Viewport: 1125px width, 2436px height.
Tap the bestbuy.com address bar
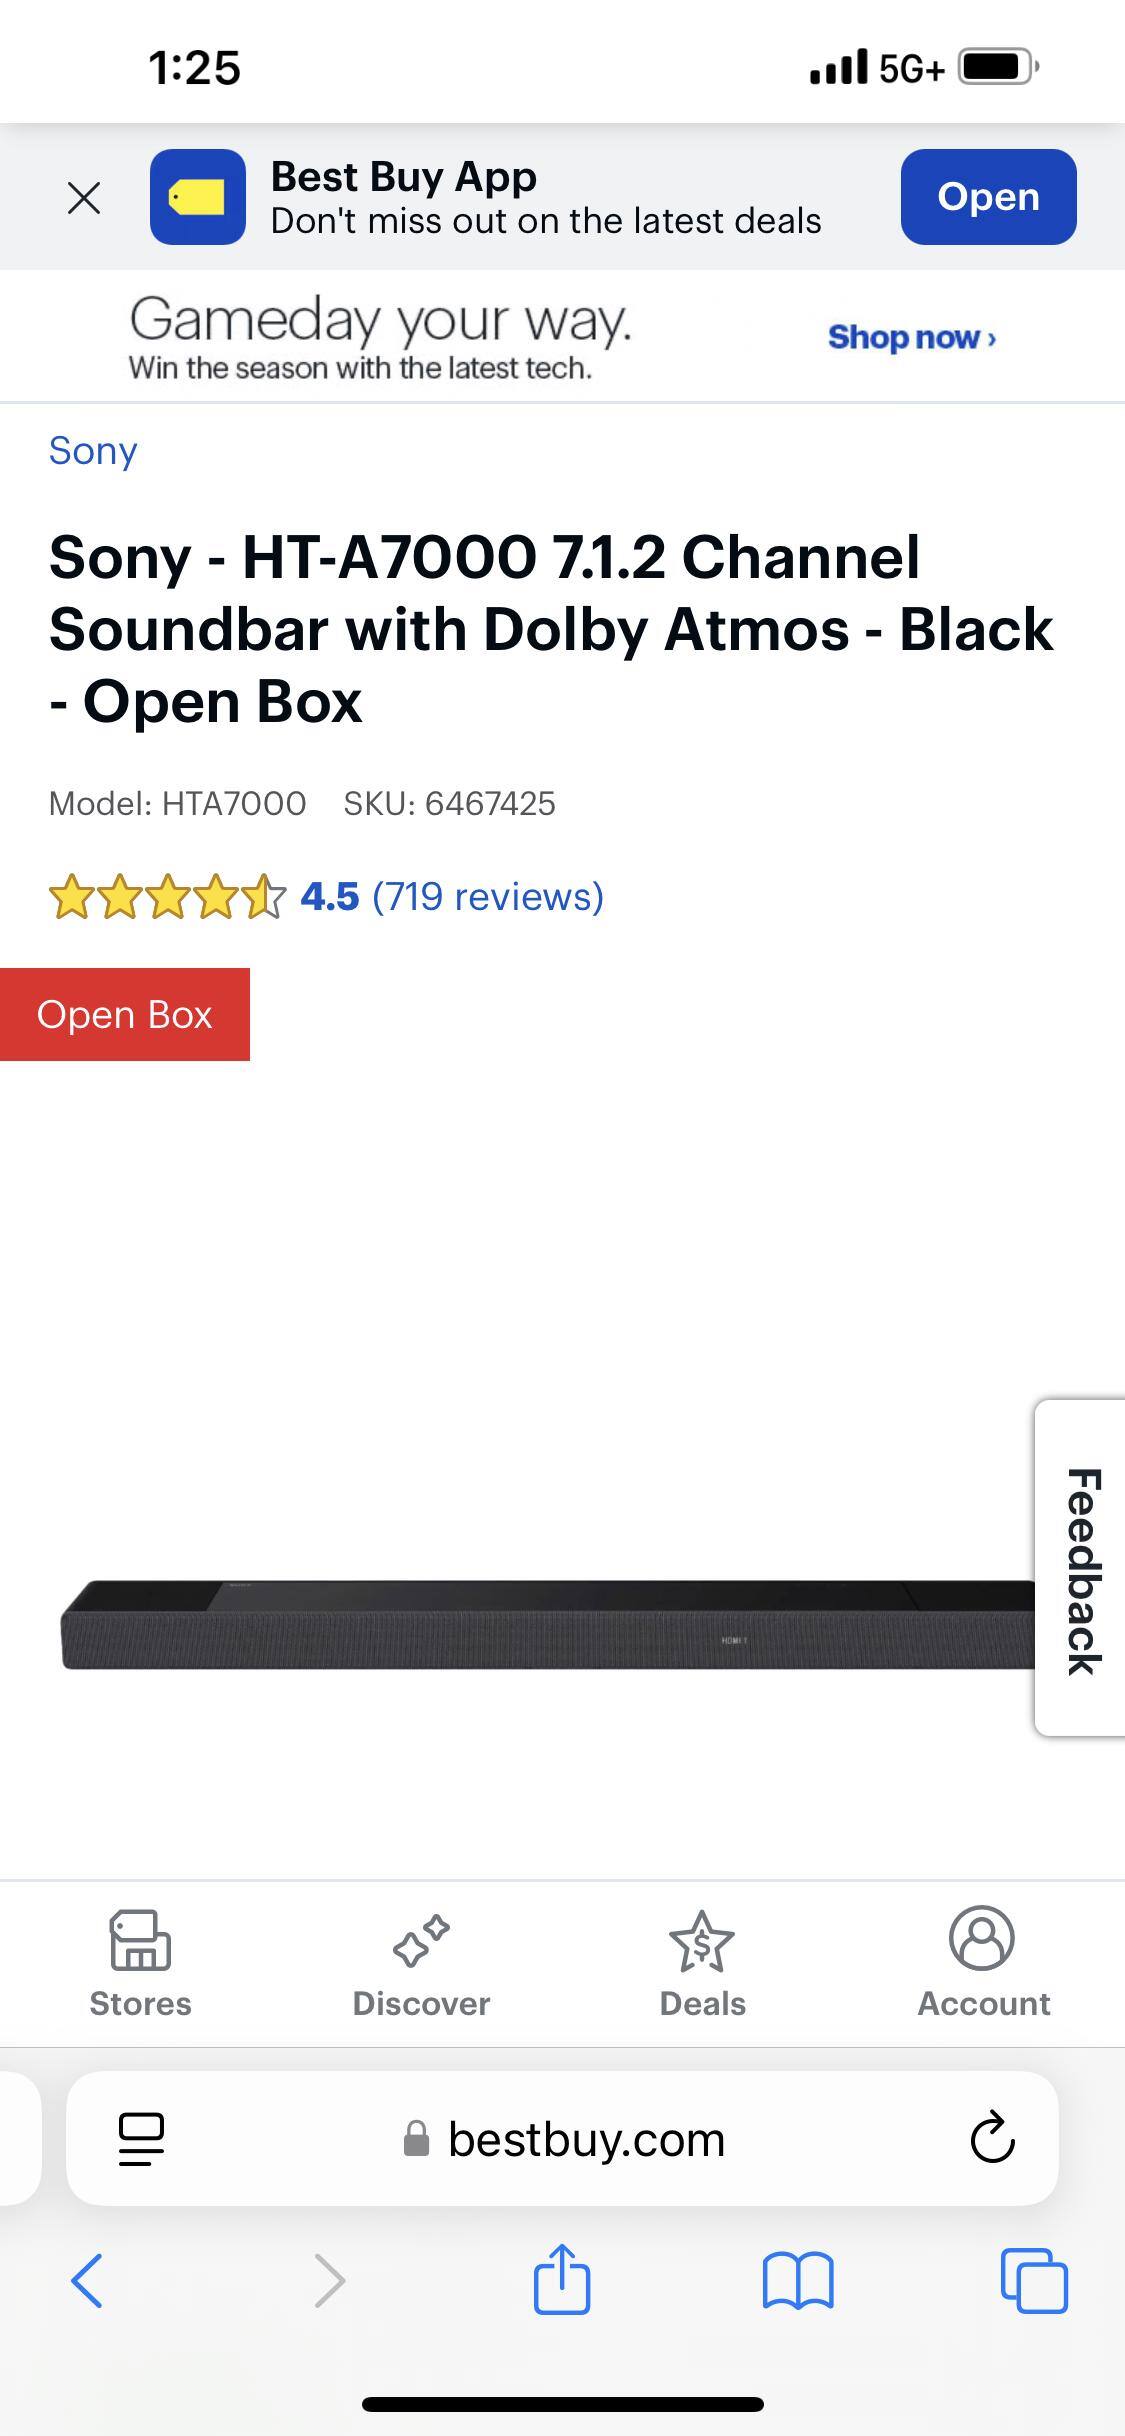(563, 2139)
